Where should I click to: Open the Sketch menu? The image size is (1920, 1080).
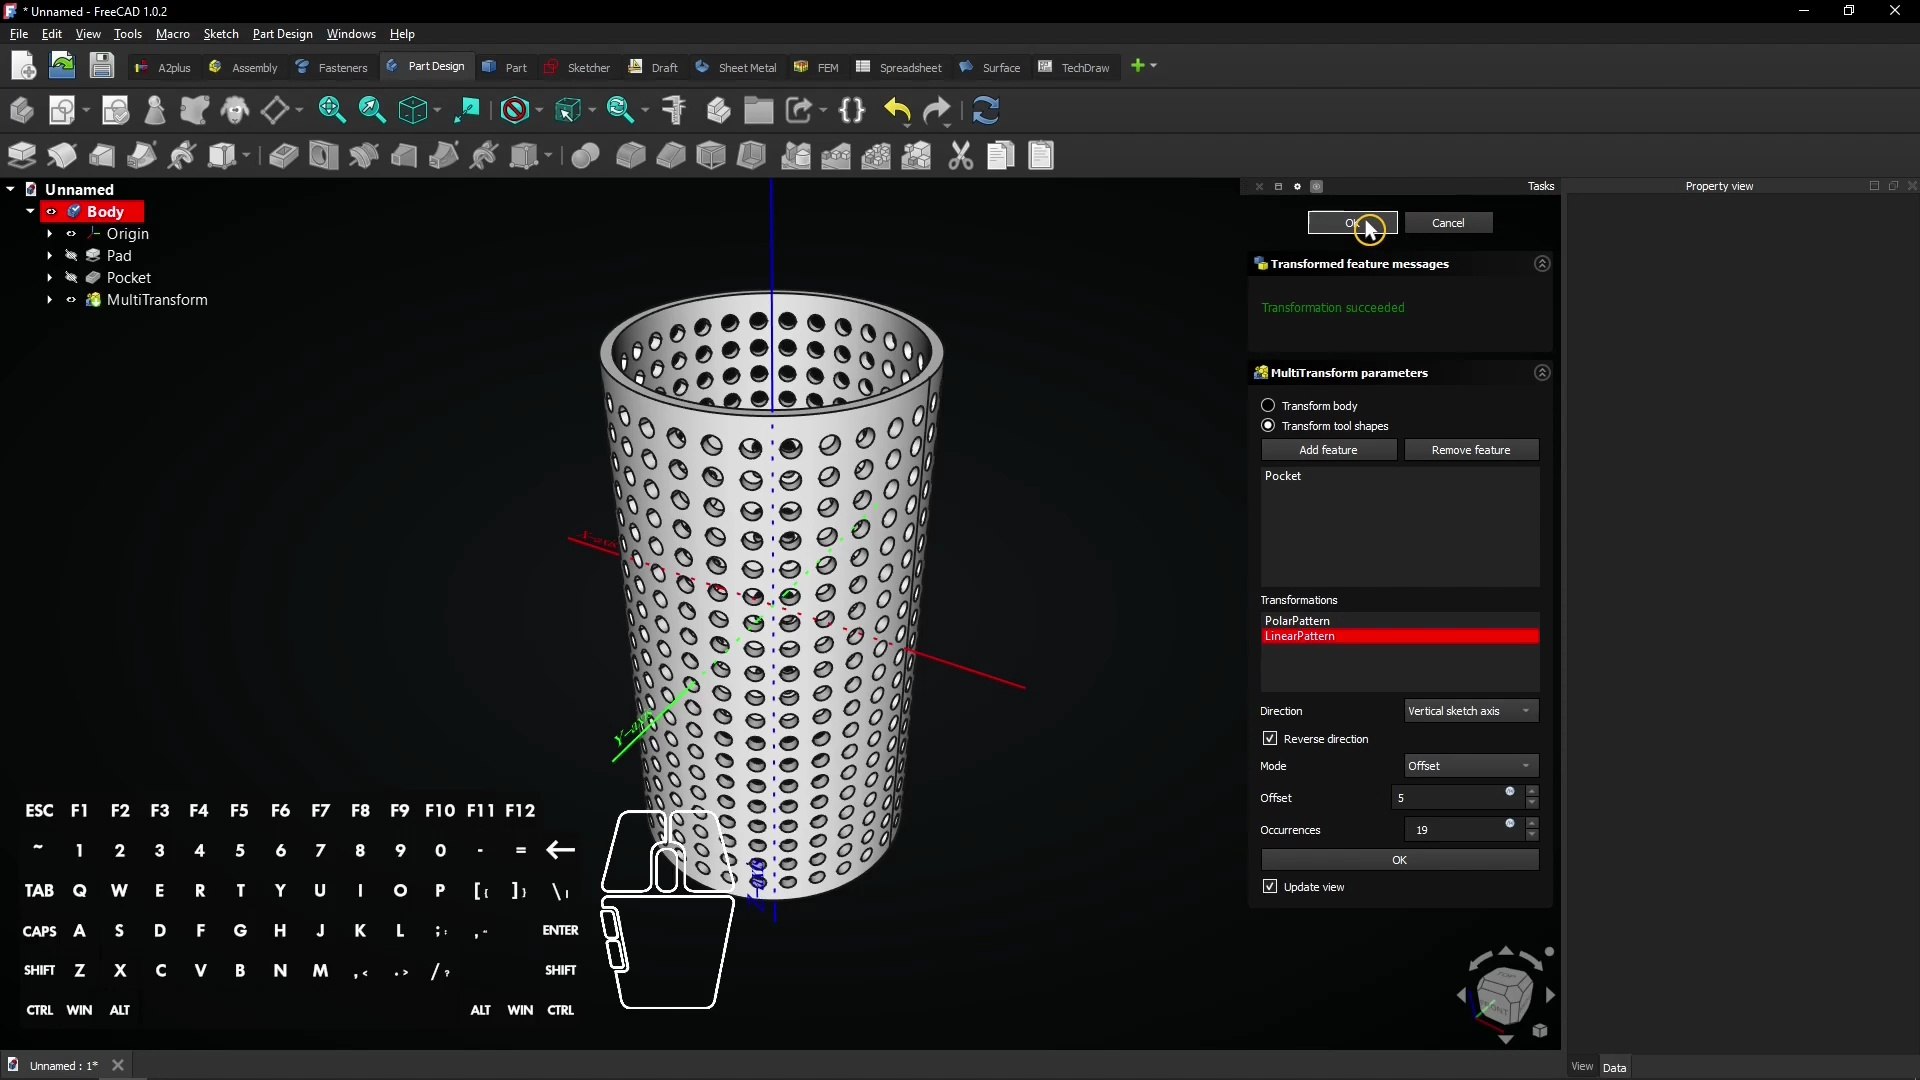(x=220, y=34)
